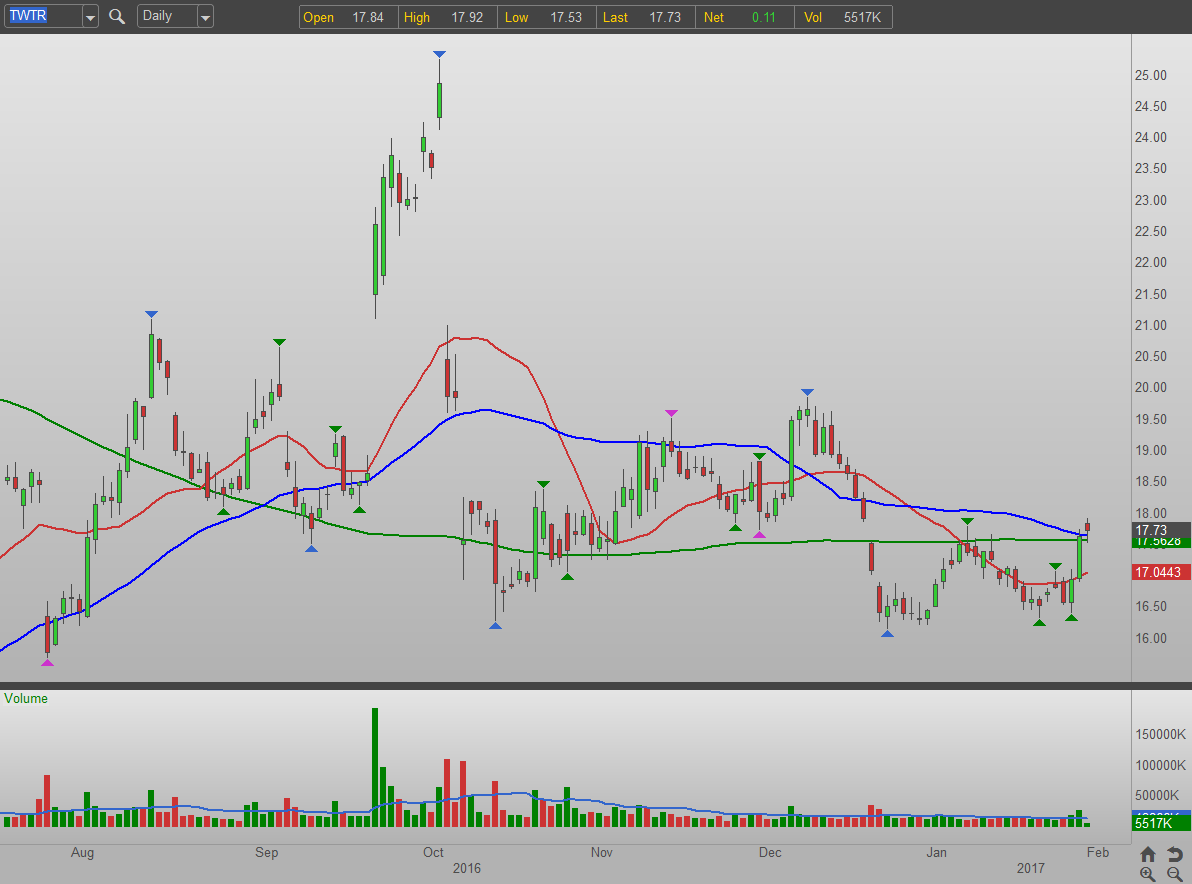Reset chart view with the home icon
1192x884 pixels.
pyautogui.click(x=1148, y=854)
